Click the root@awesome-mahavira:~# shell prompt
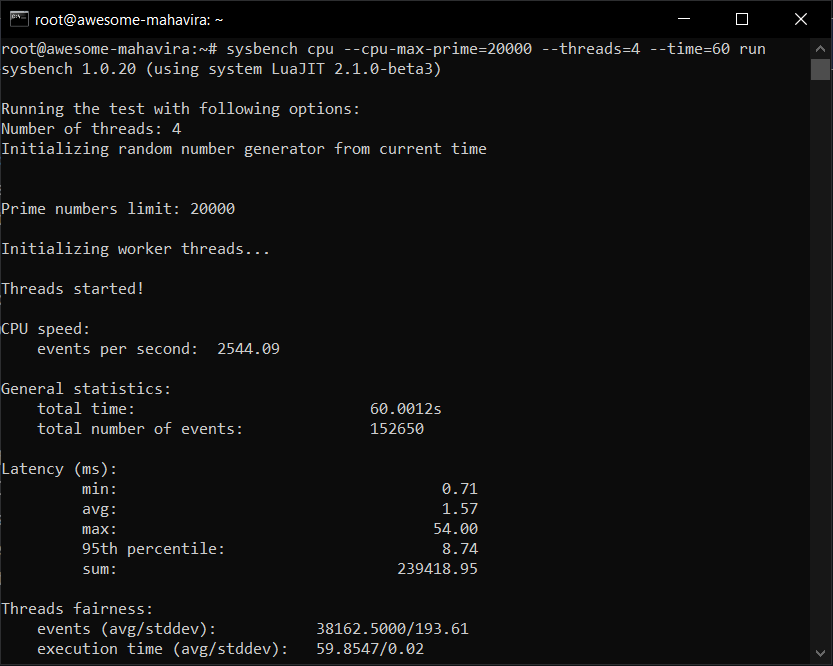833x666 pixels. [x=109, y=49]
